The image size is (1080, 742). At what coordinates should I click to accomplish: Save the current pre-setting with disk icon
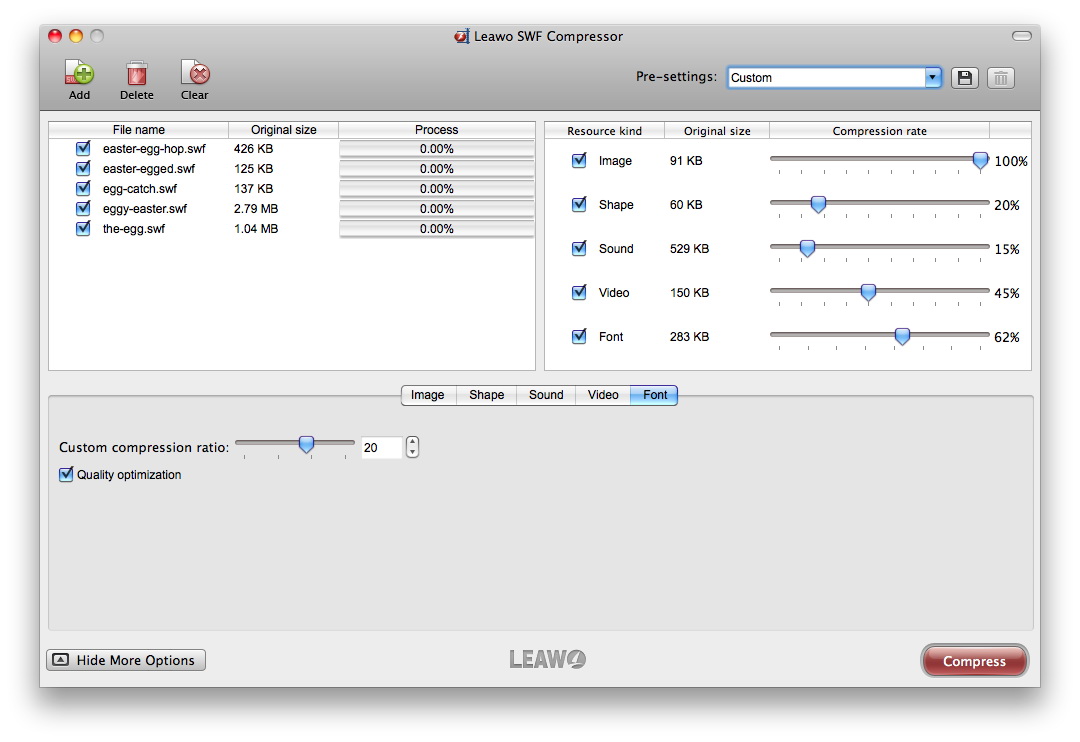coord(964,78)
